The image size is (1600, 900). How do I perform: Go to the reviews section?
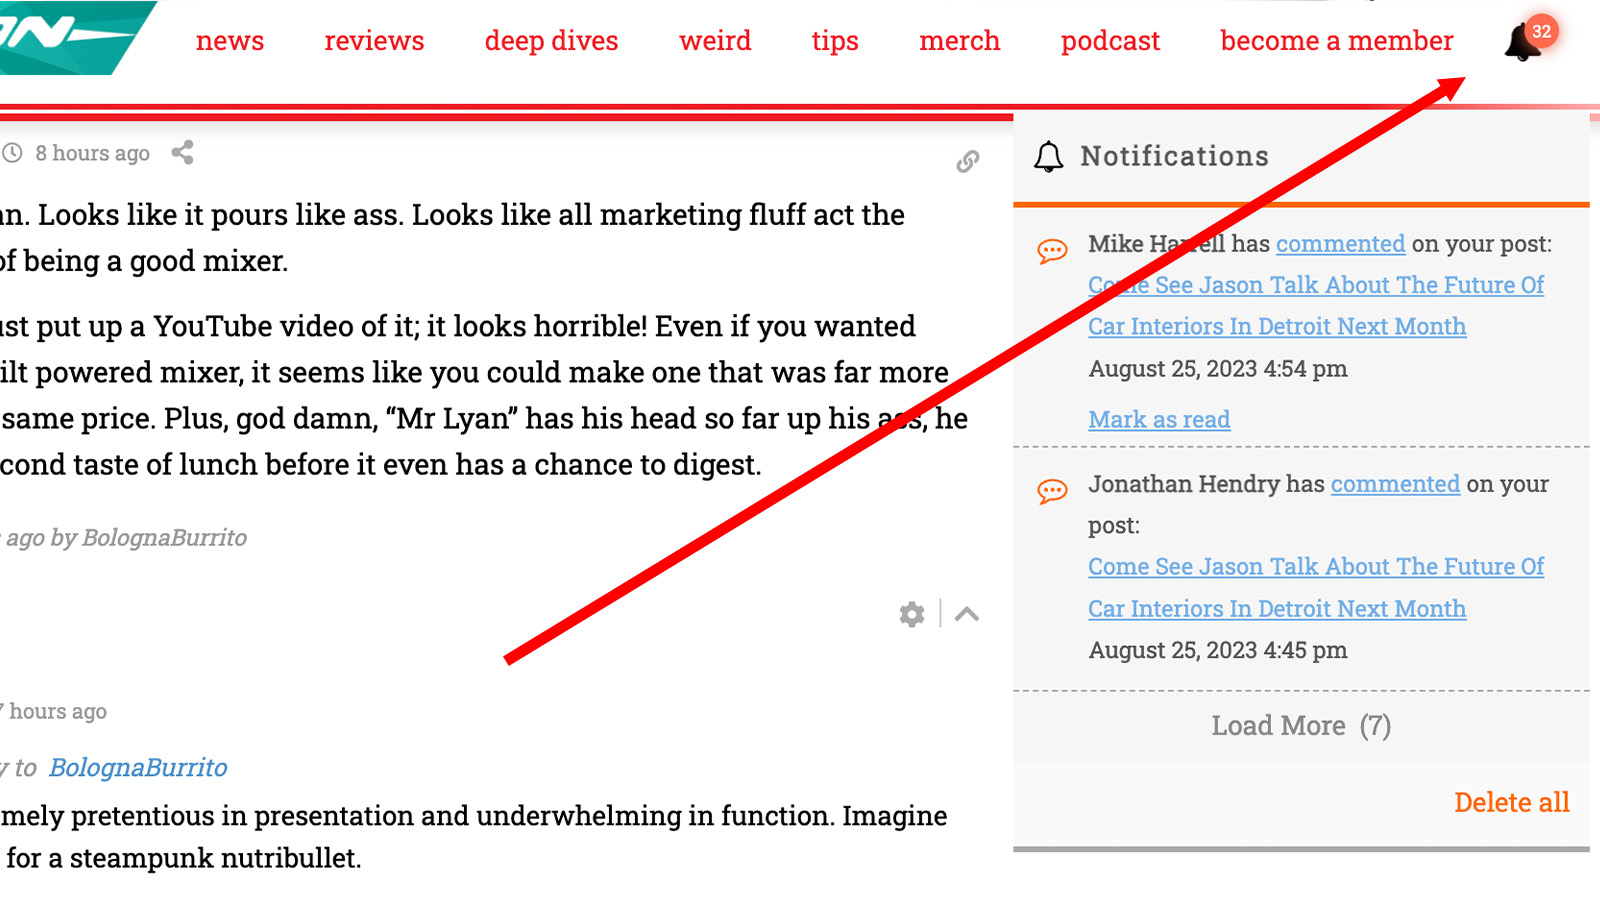pos(374,41)
